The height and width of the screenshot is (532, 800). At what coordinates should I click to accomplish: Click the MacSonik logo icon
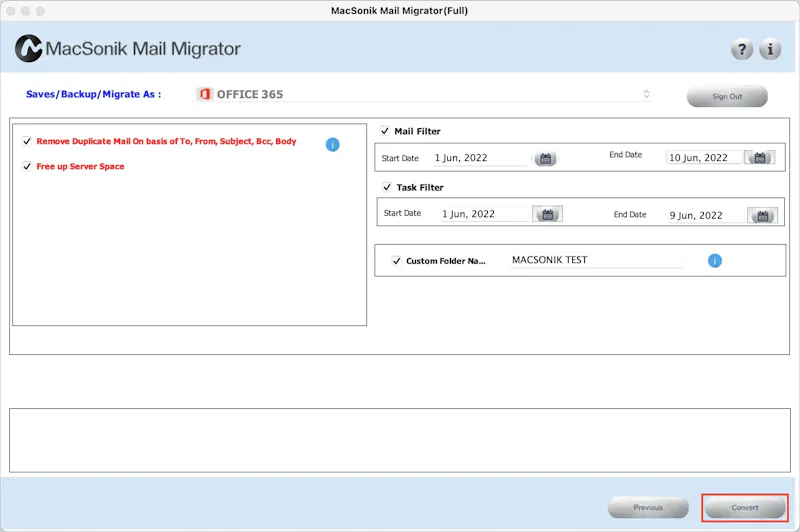pos(29,48)
